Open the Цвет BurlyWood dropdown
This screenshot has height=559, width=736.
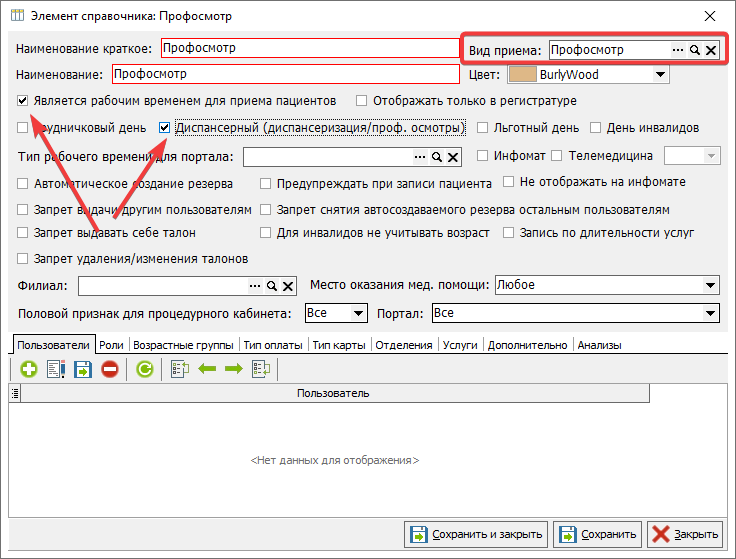pos(660,75)
